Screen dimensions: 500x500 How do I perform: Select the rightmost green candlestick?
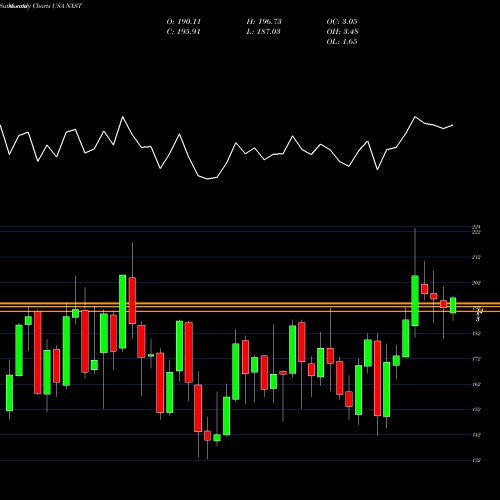tap(453, 305)
